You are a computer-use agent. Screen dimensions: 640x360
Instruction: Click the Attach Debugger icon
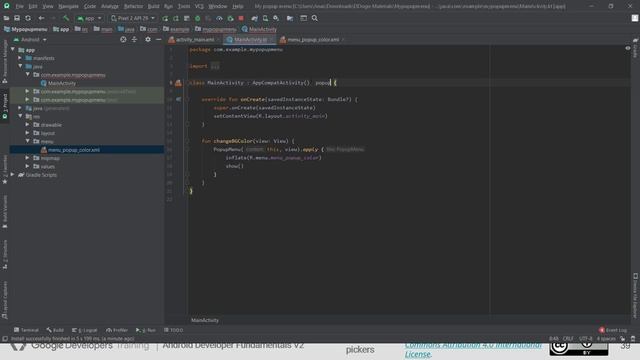point(230,18)
